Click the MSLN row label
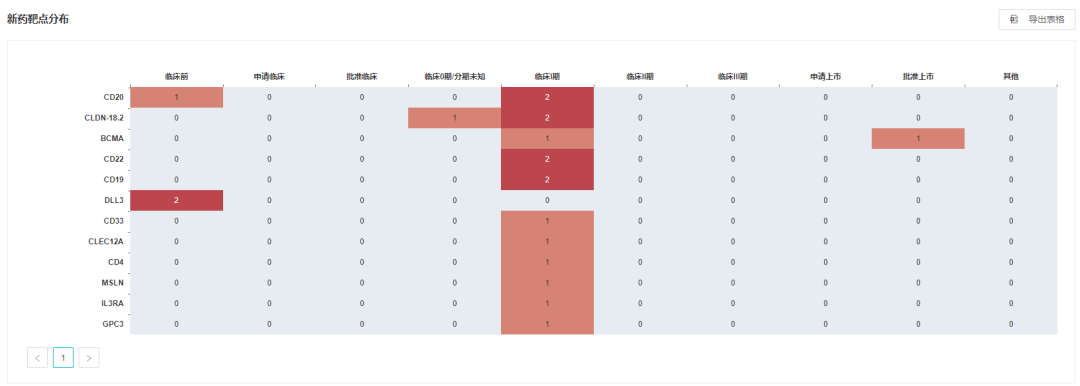The height and width of the screenshot is (386, 1080). 112,283
